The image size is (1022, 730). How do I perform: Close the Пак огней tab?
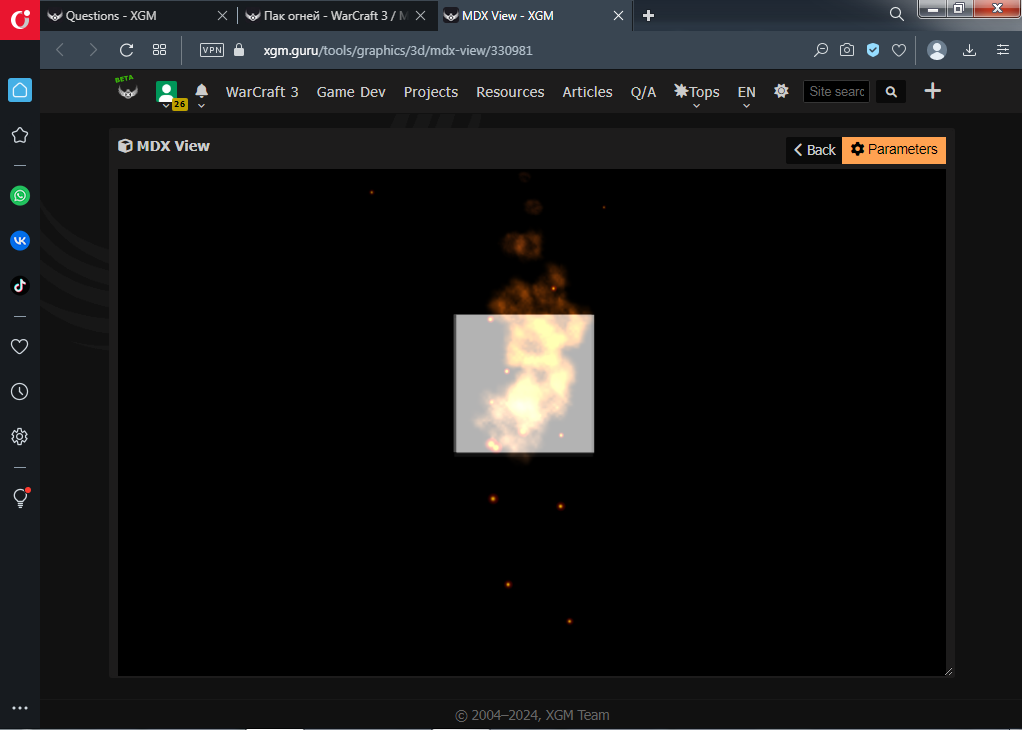421,16
